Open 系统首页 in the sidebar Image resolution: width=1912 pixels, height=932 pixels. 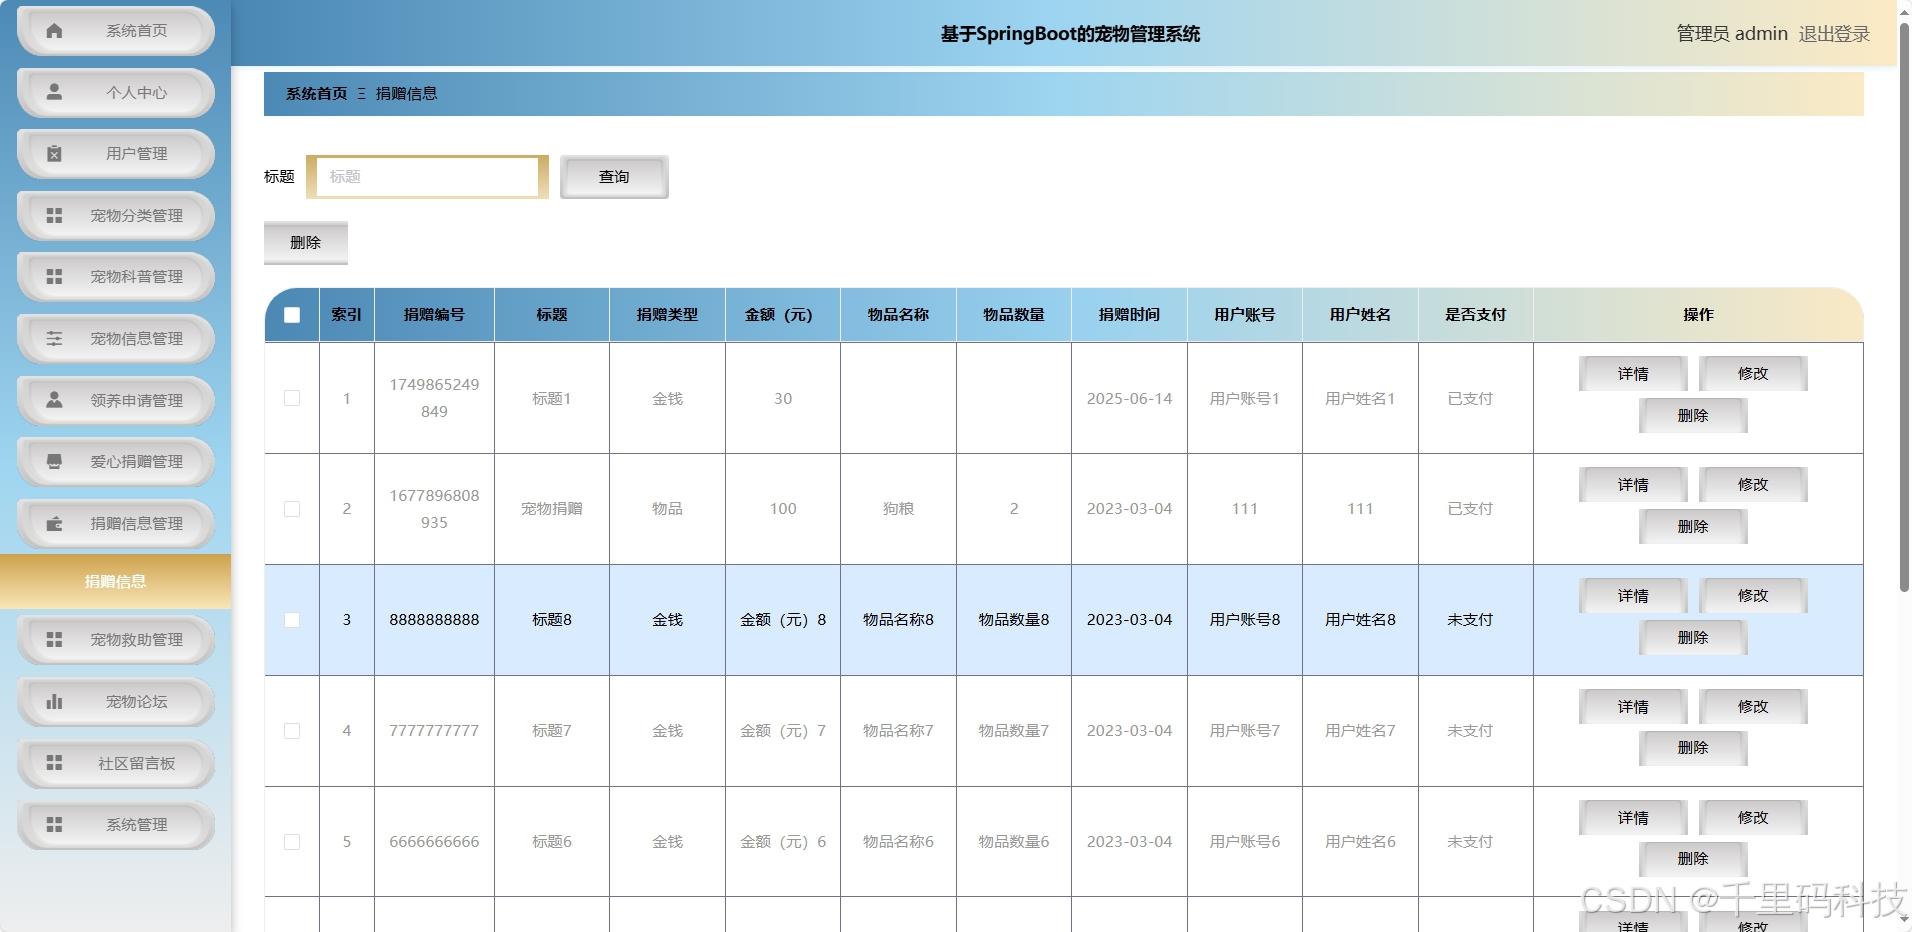click(x=116, y=31)
